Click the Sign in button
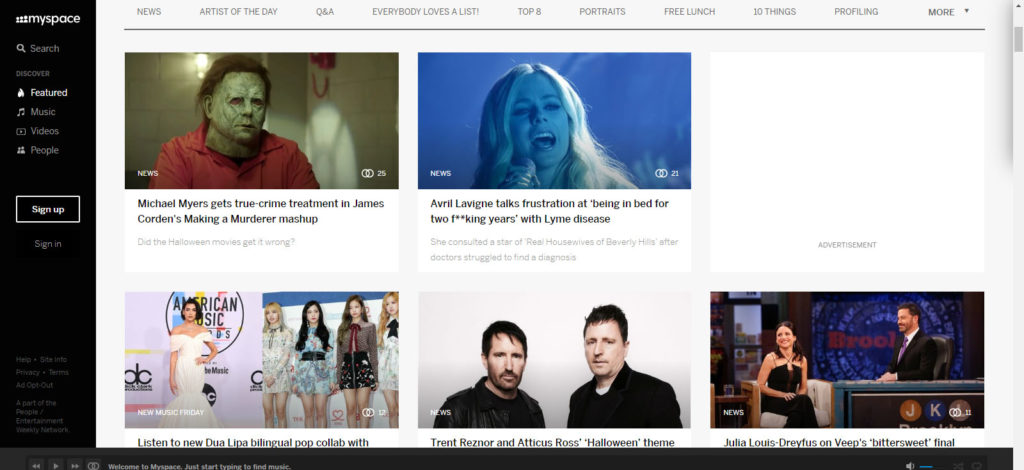The height and width of the screenshot is (470, 1024). 48,243
